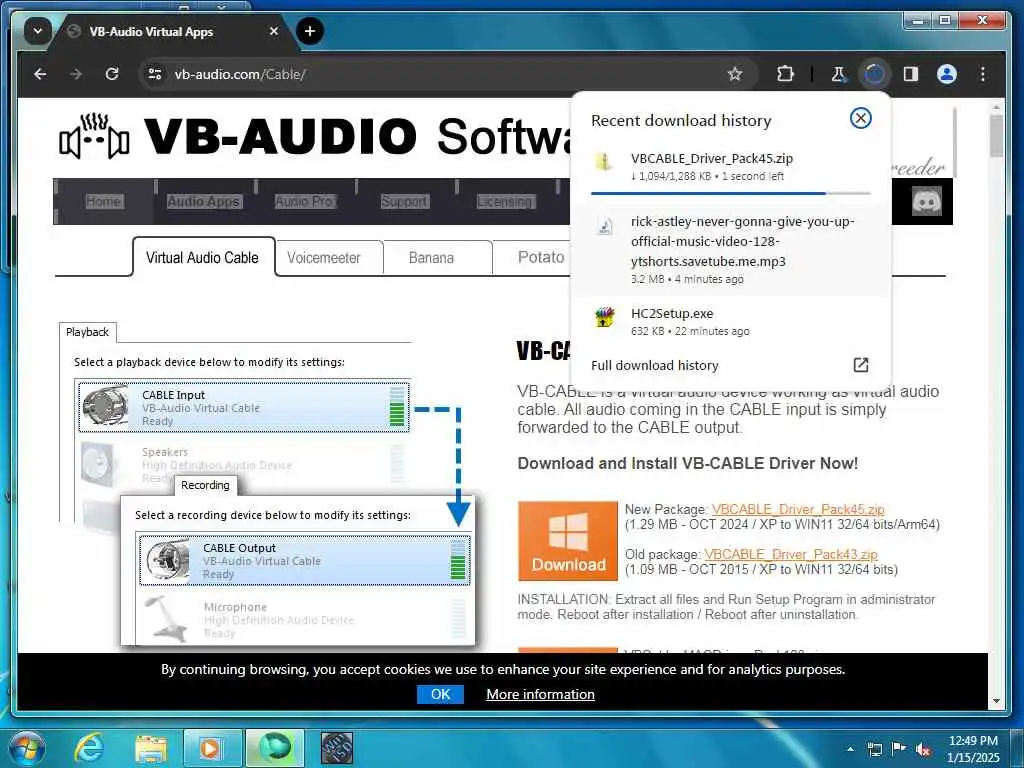Screen dimensions: 1024x768
Task: Open Windows Explorer folder in taskbar
Action: click(152, 748)
